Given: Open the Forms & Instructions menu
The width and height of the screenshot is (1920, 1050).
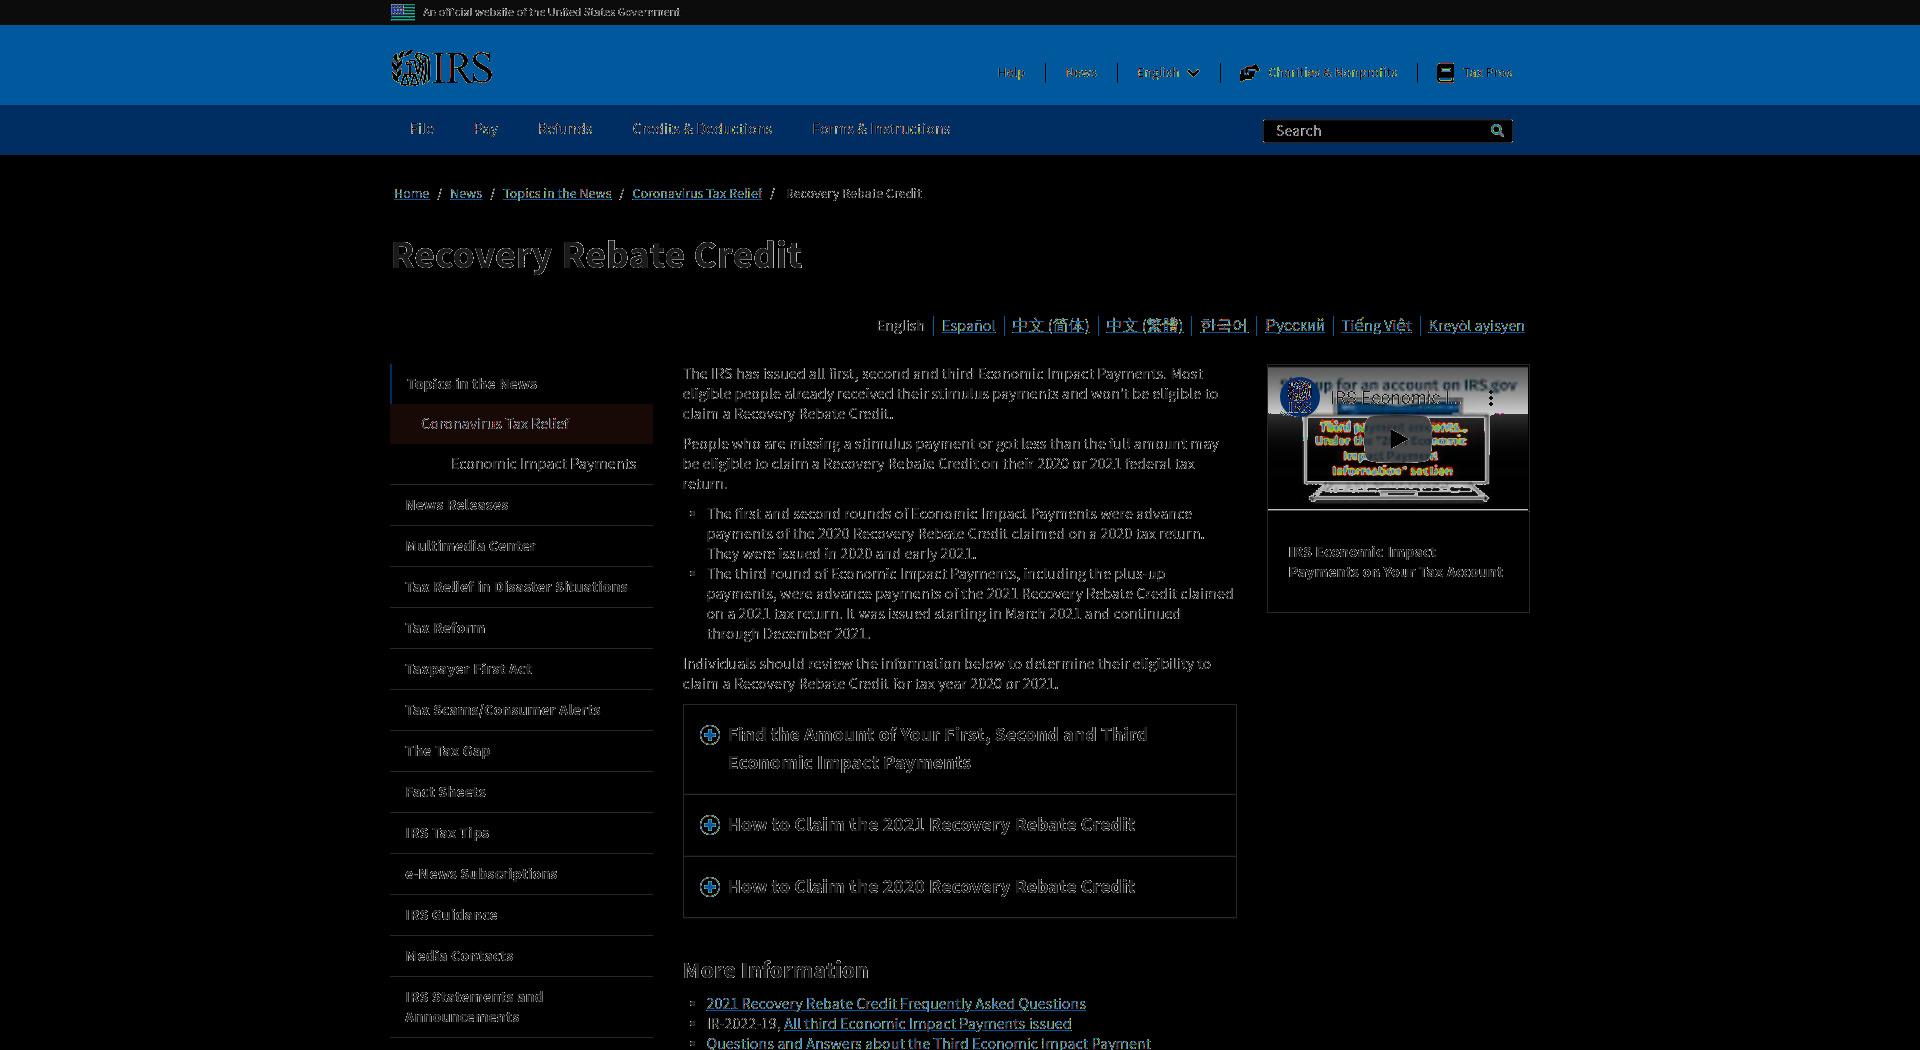Looking at the screenshot, I should (x=881, y=129).
